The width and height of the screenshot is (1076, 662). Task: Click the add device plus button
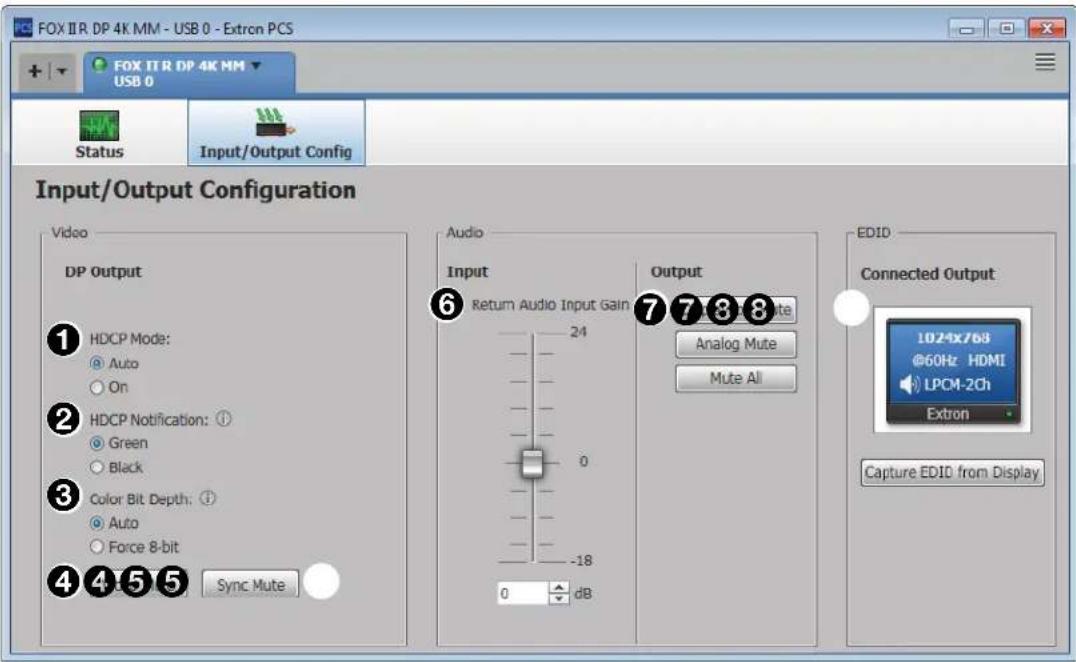pos(34,71)
